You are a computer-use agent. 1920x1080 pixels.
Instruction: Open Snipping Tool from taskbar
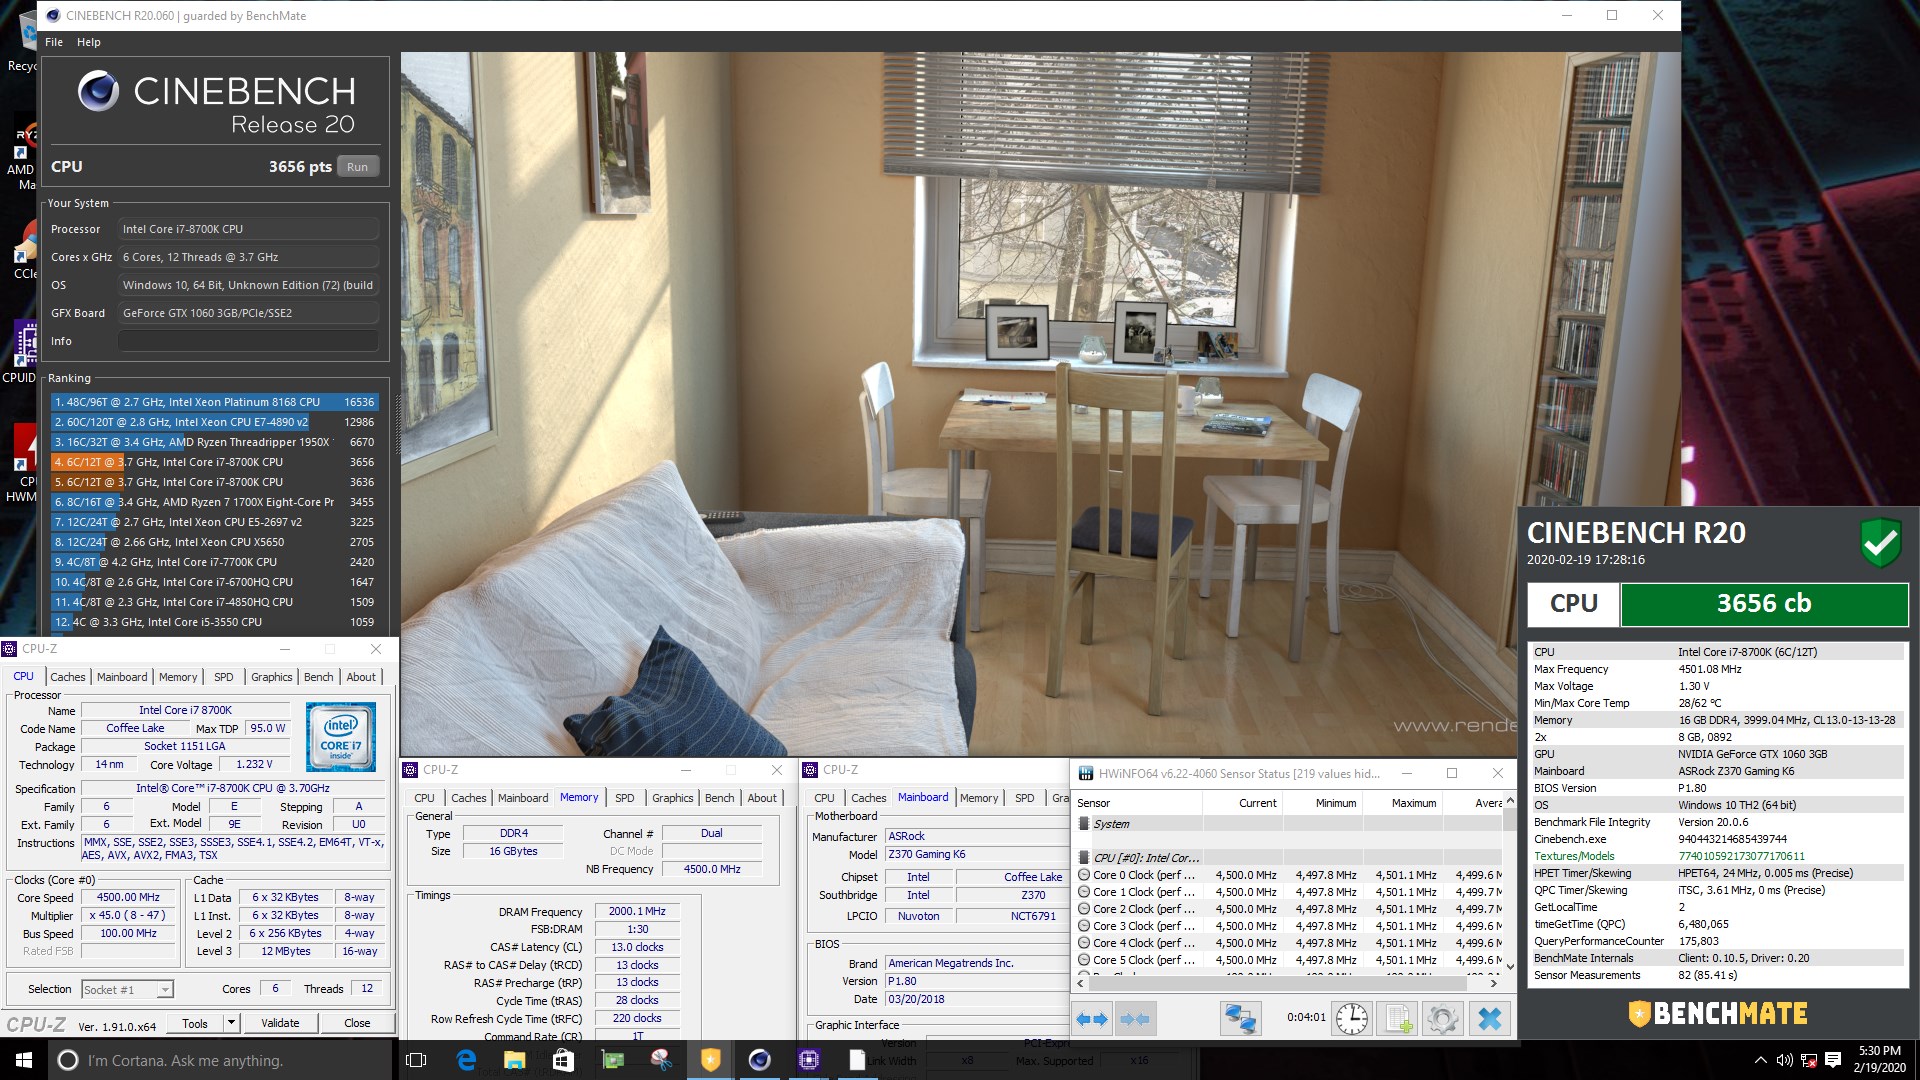tap(661, 1060)
